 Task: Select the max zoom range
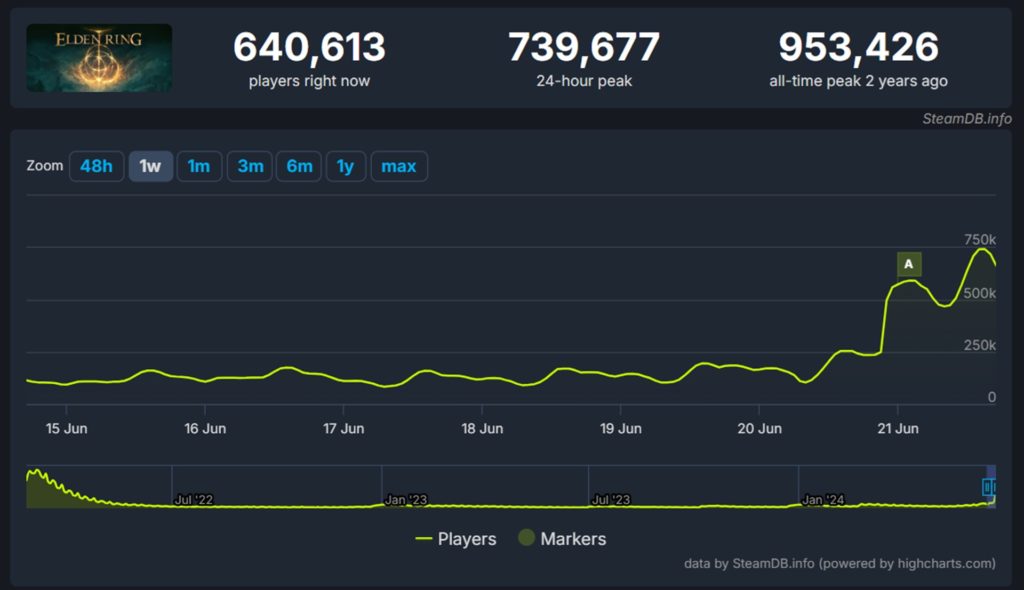(x=399, y=166)
